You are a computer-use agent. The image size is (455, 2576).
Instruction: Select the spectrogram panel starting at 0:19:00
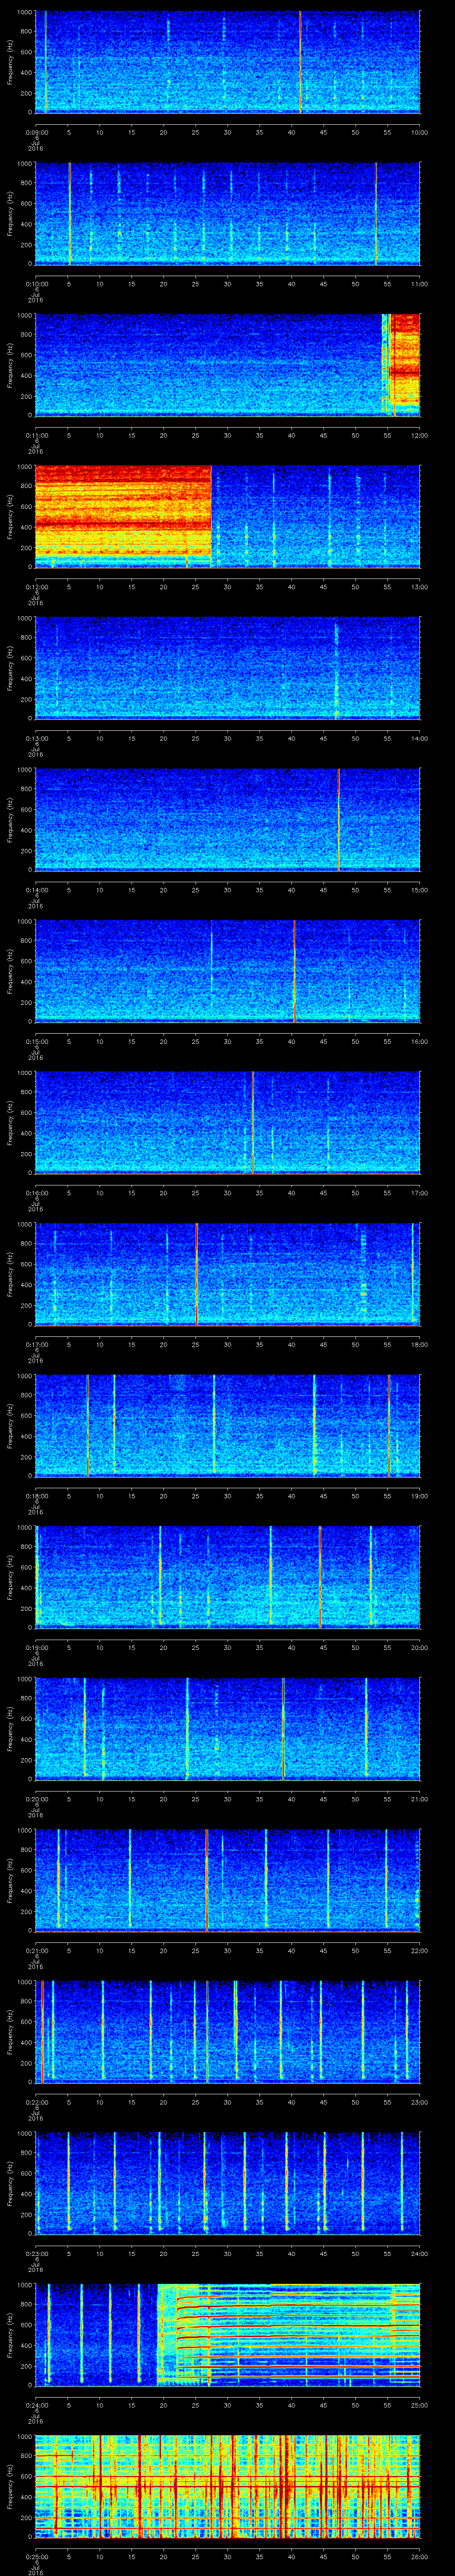pos(228,1577)
